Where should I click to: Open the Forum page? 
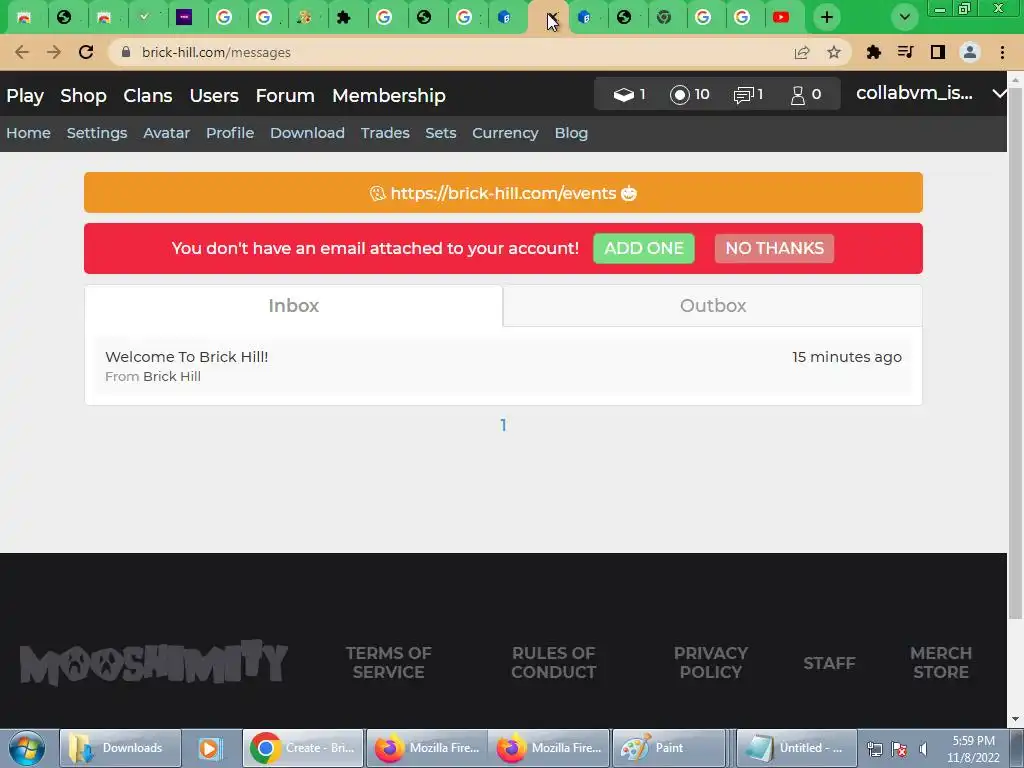tap(285, 96)
